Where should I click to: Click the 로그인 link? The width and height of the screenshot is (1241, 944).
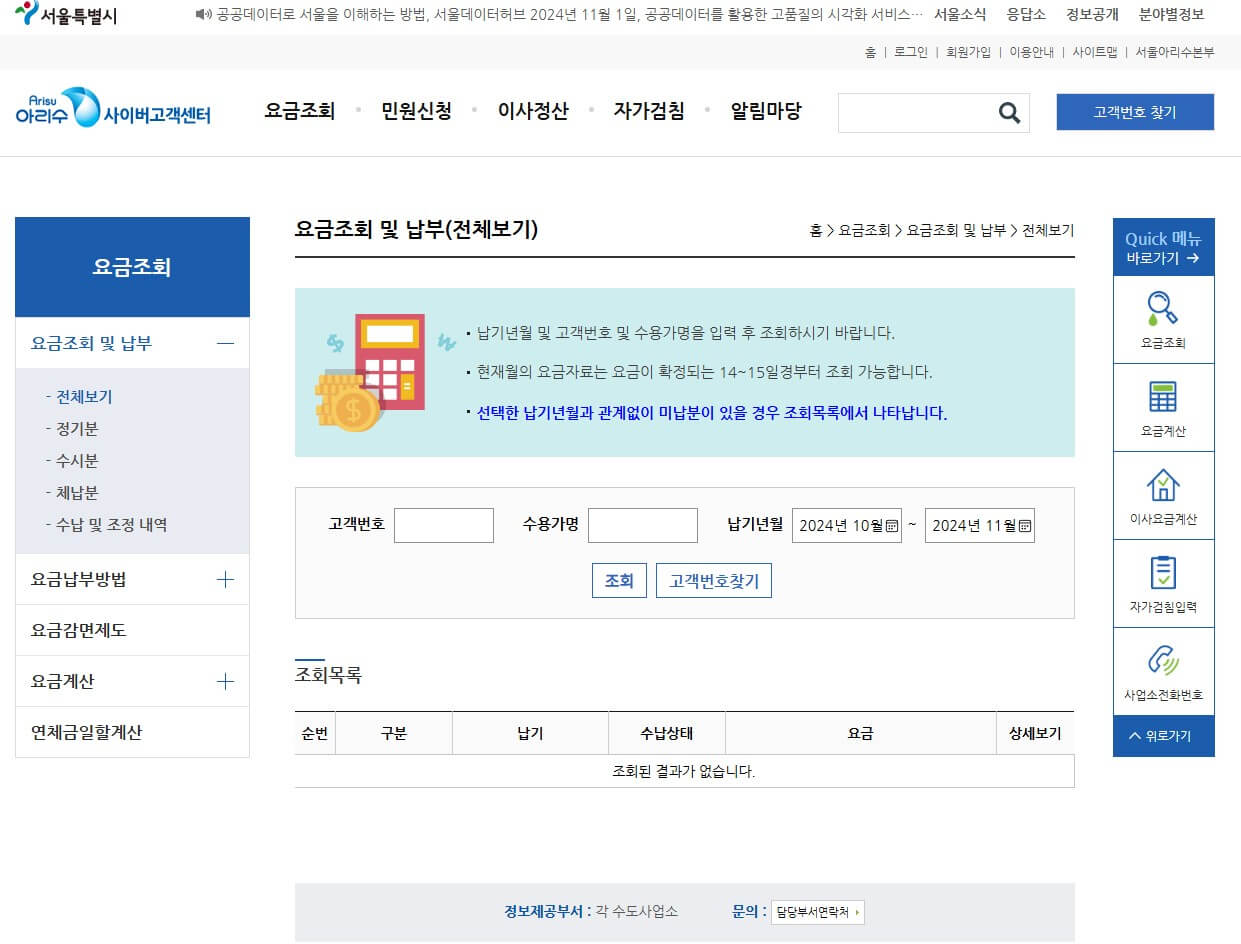(x=906, y=52)
